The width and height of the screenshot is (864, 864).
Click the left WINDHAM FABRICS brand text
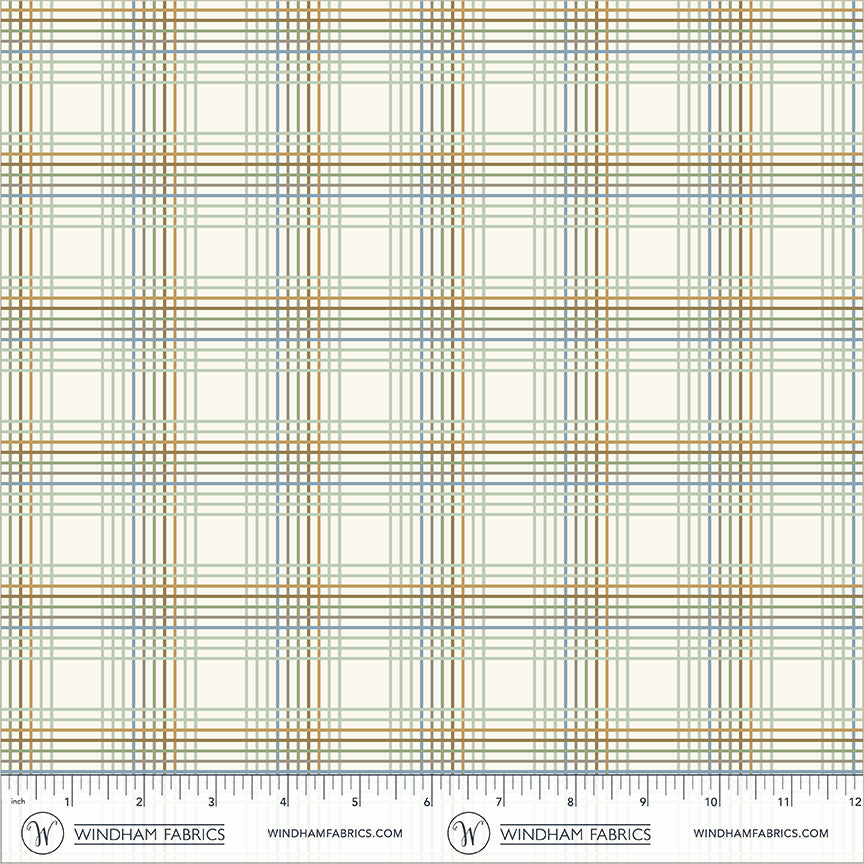(x=149, y=834)
